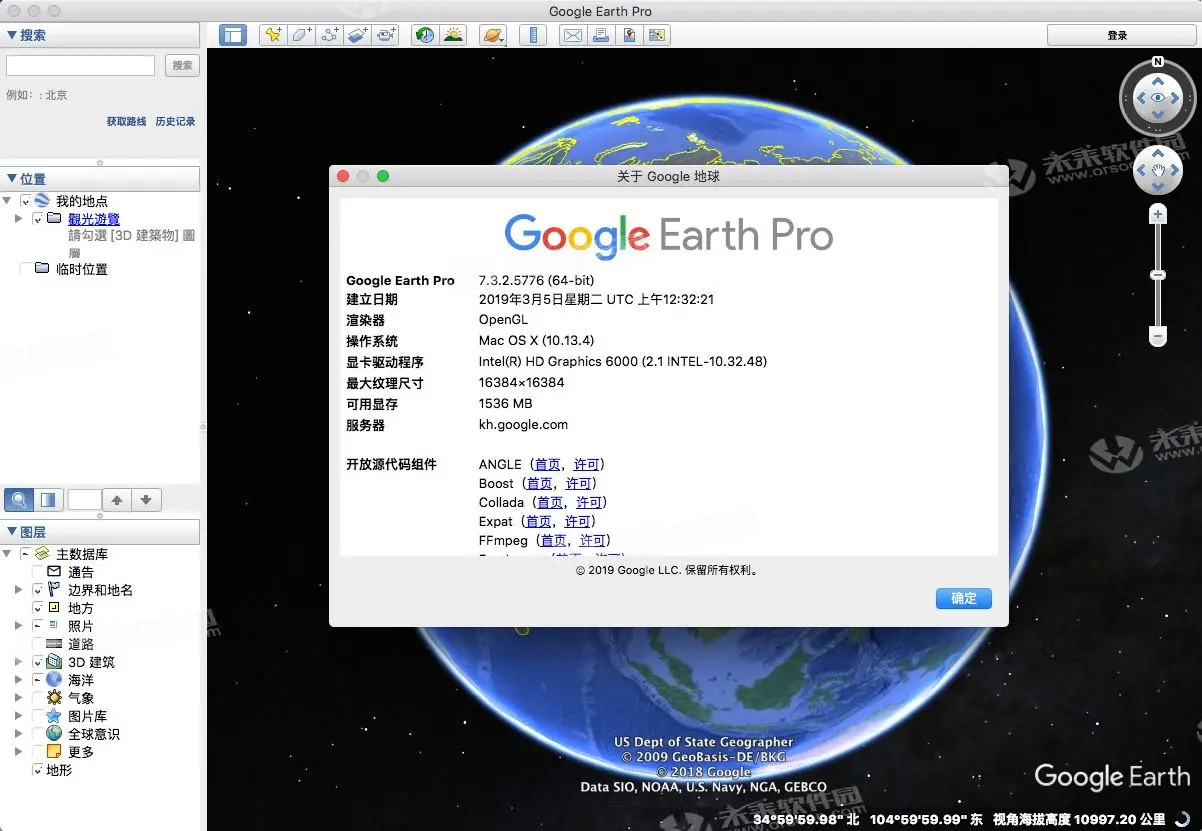Click the move down arrow button
Viewport: 1202px width, 831px height.
point(146,499)
